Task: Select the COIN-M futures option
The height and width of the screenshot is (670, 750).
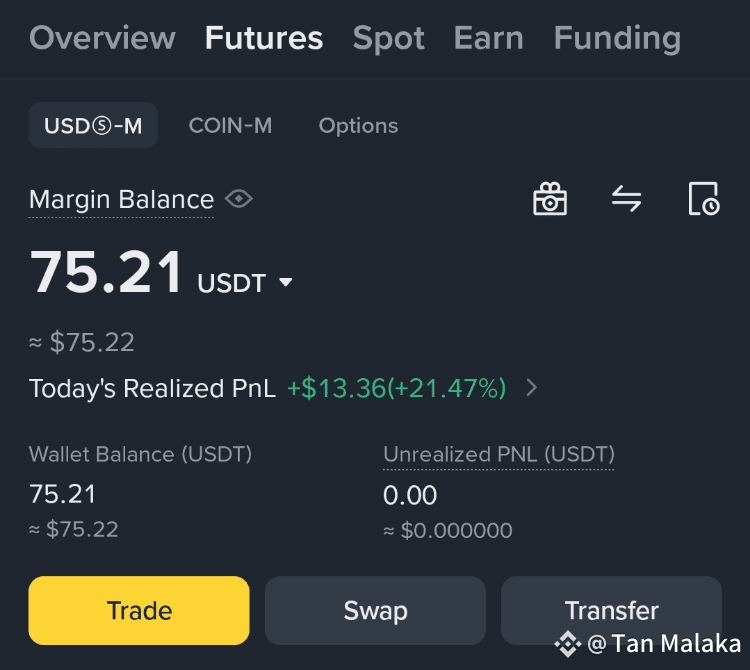Action: click(230, 126)
